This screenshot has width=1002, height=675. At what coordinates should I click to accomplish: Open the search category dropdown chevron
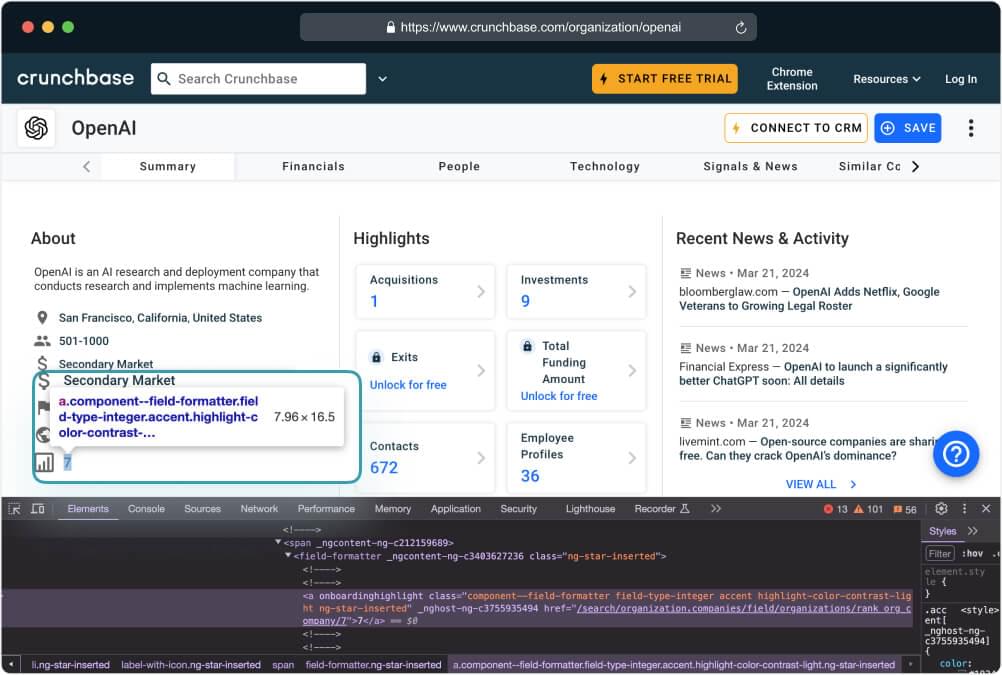pos(383,78)
